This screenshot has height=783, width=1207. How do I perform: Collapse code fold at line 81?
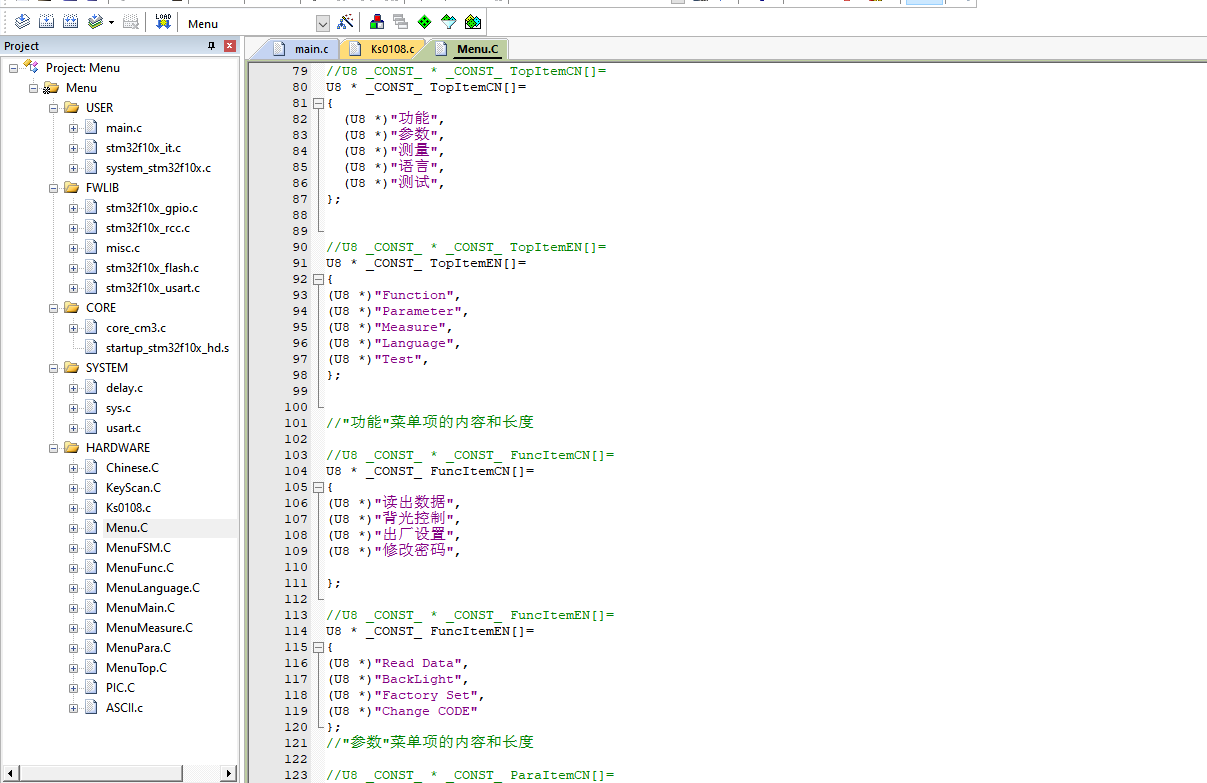coord(319,103)
